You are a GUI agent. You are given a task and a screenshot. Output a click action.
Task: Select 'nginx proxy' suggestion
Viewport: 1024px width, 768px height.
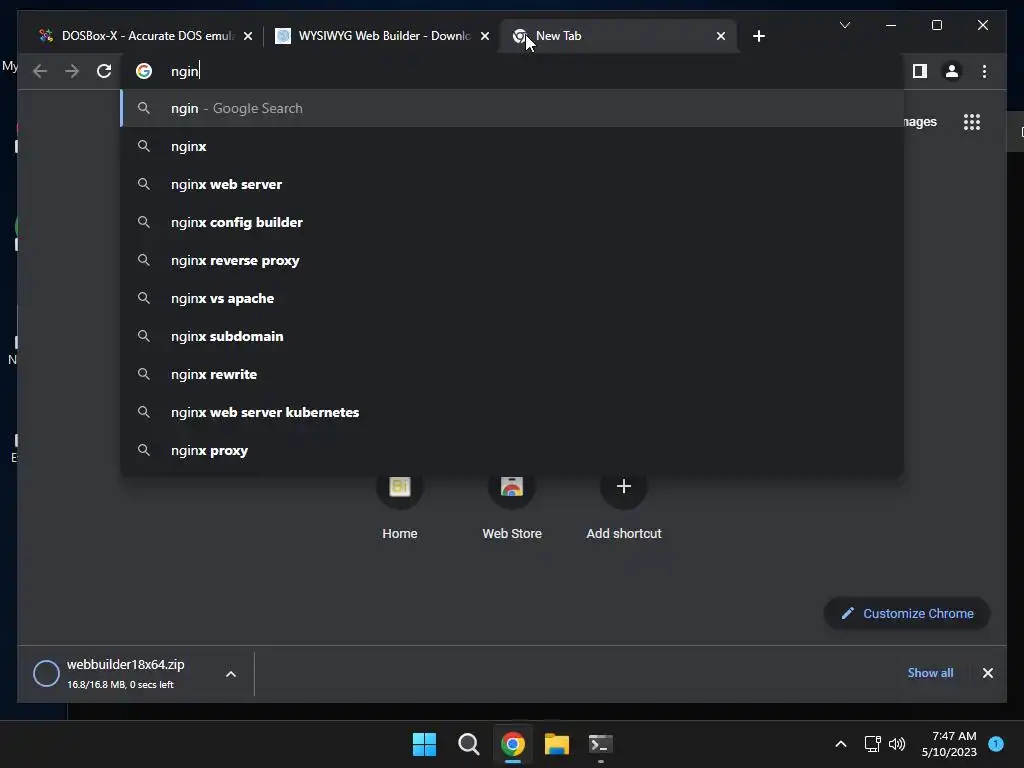(513, 450)
